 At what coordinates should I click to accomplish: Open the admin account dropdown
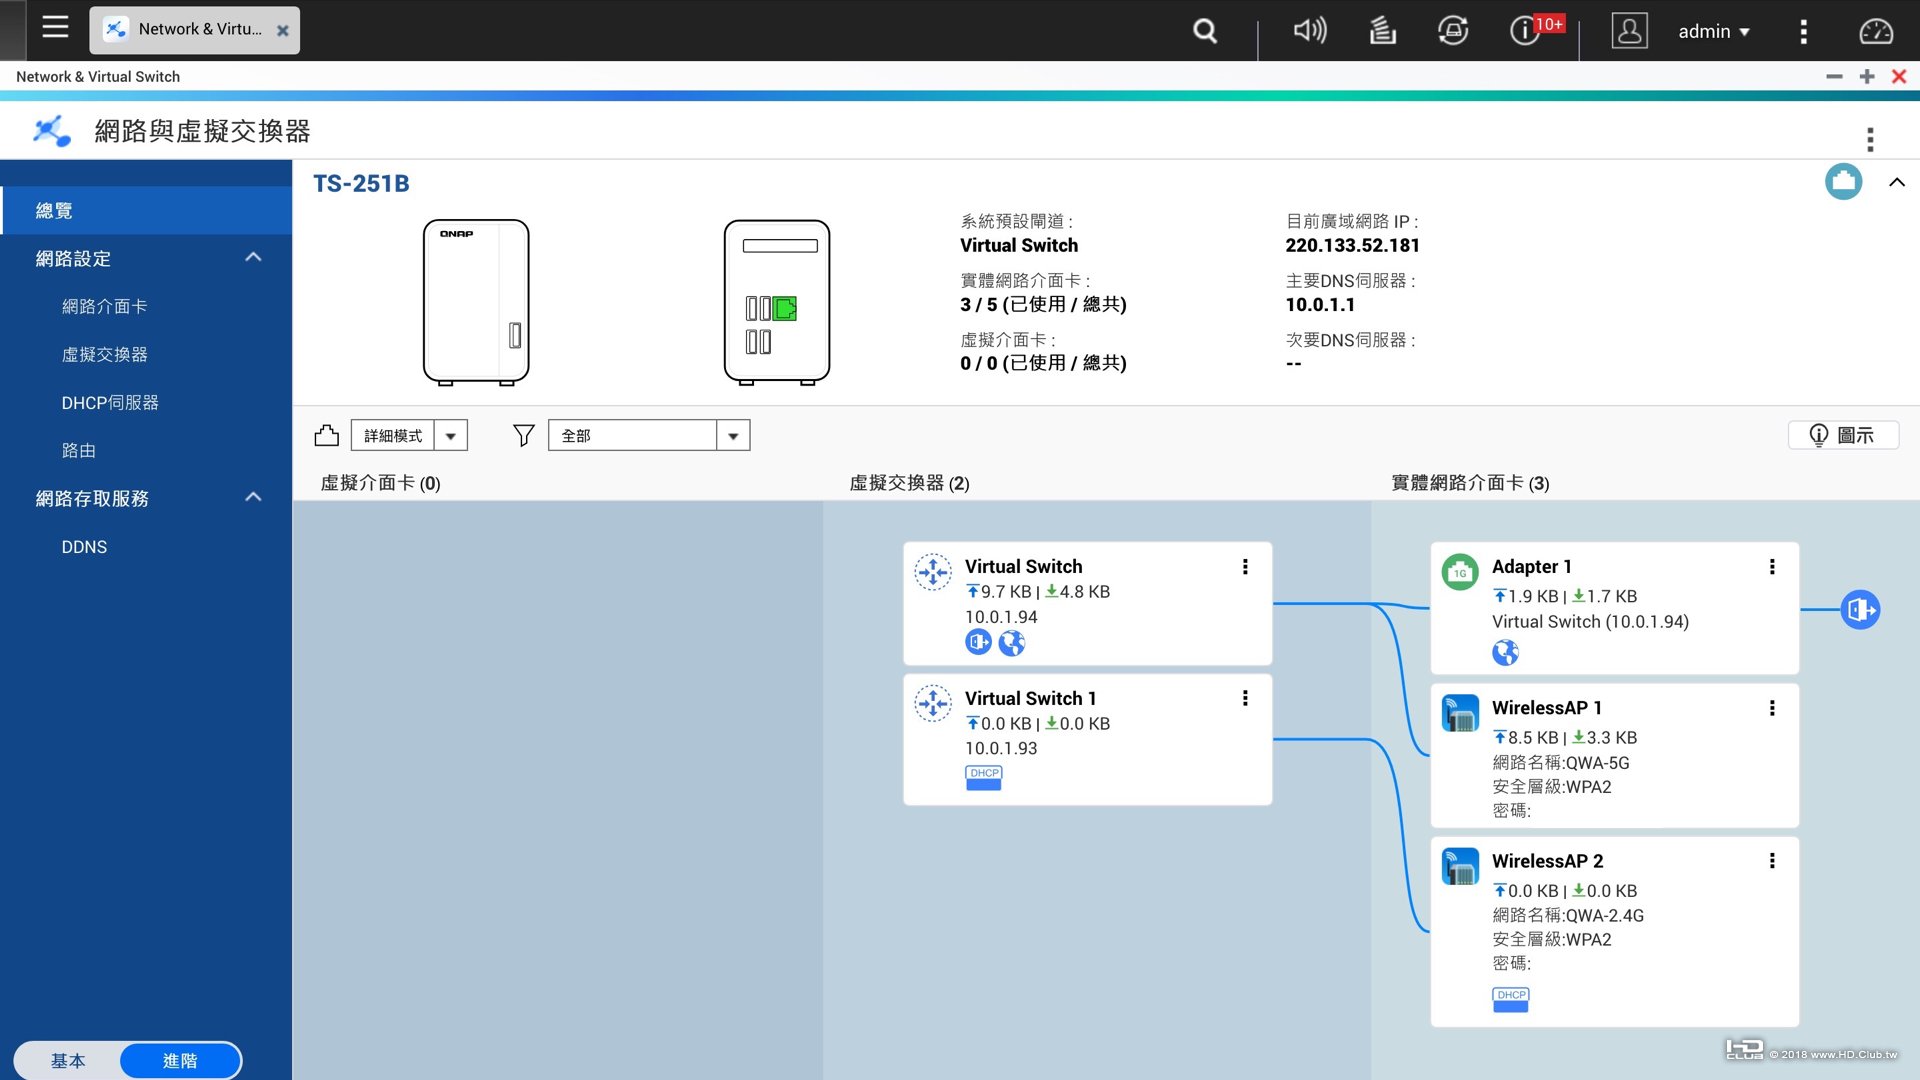[1714, 32]
